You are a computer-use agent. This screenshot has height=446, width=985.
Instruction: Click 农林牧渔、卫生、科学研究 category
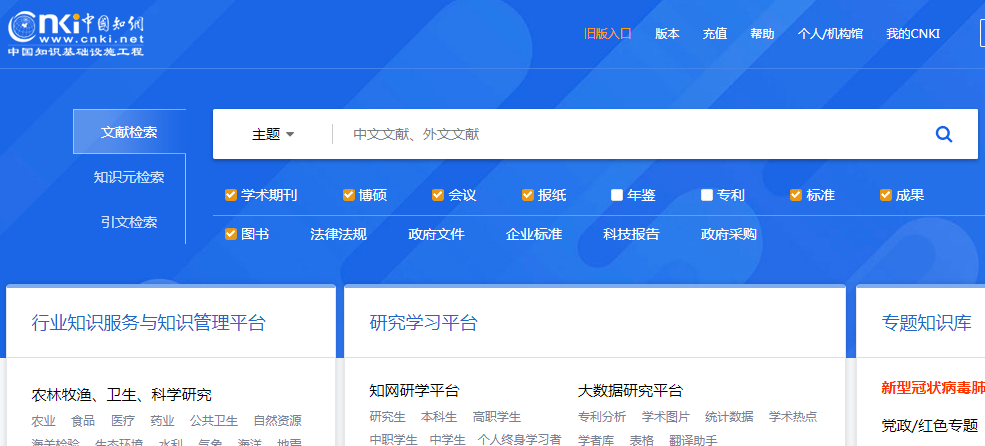(122, 395)
